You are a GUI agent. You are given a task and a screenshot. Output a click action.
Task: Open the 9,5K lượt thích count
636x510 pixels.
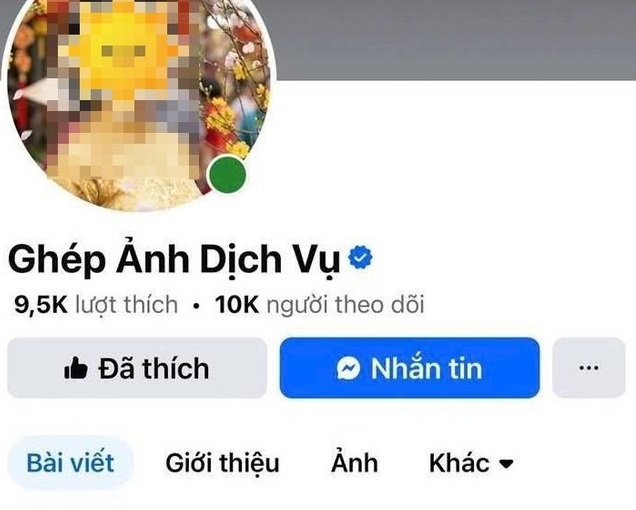pyautogui.click(x=96, y=304)
